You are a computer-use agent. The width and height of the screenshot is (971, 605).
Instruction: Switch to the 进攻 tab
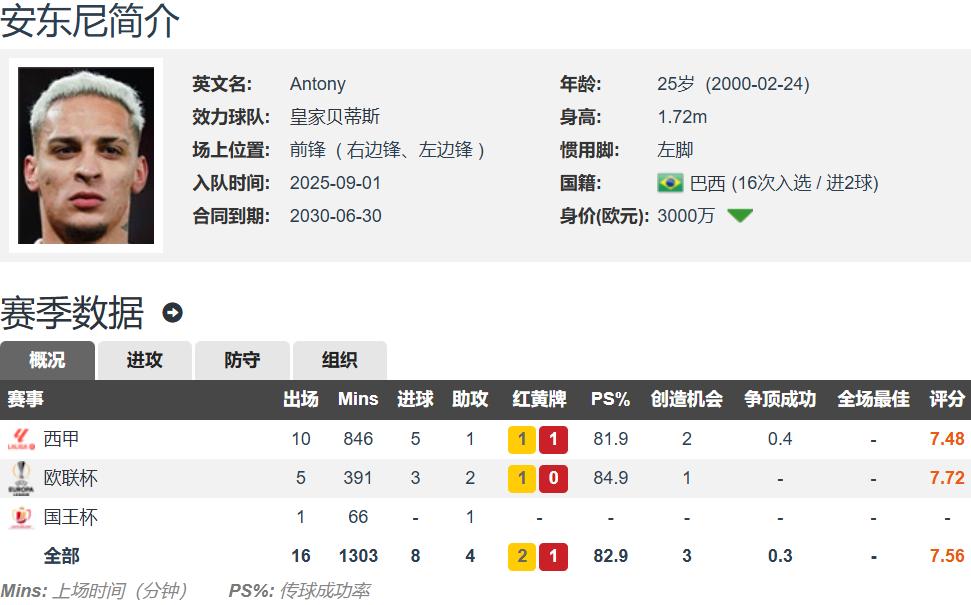144,360
